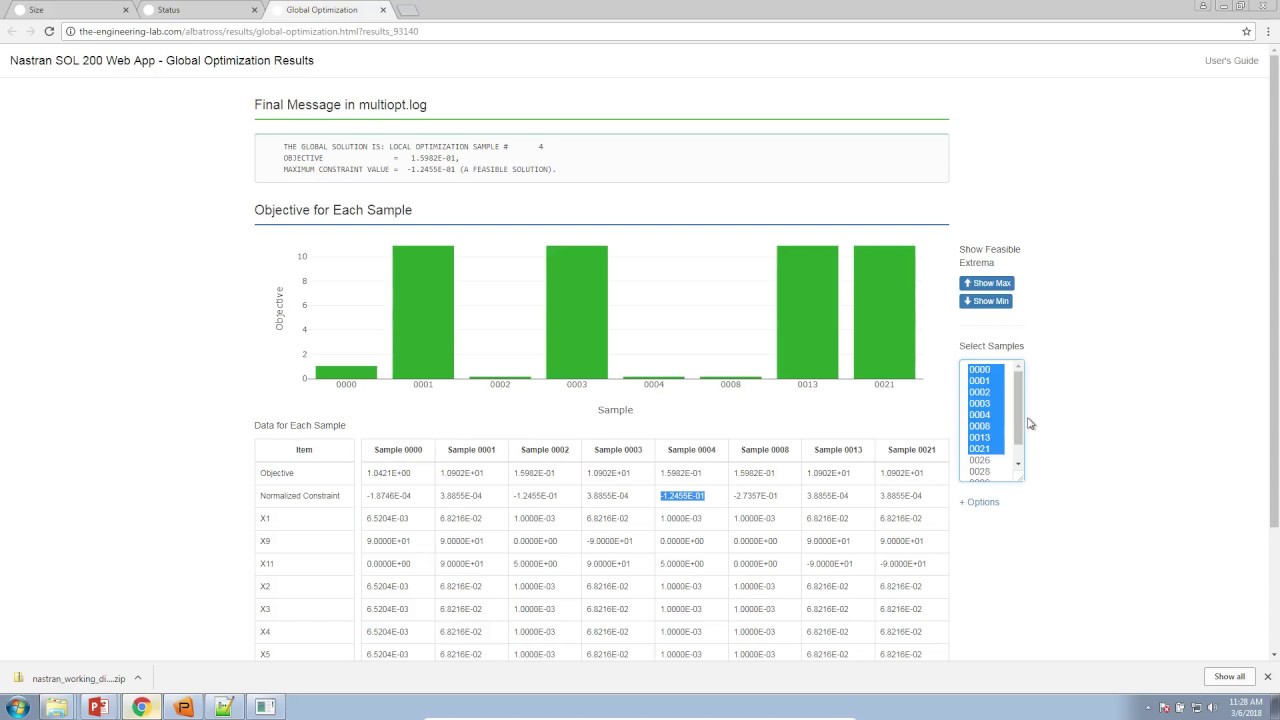Open the orange P app on taskbar
Screen dimensions: 1280x720
click(x=183, y=707)
